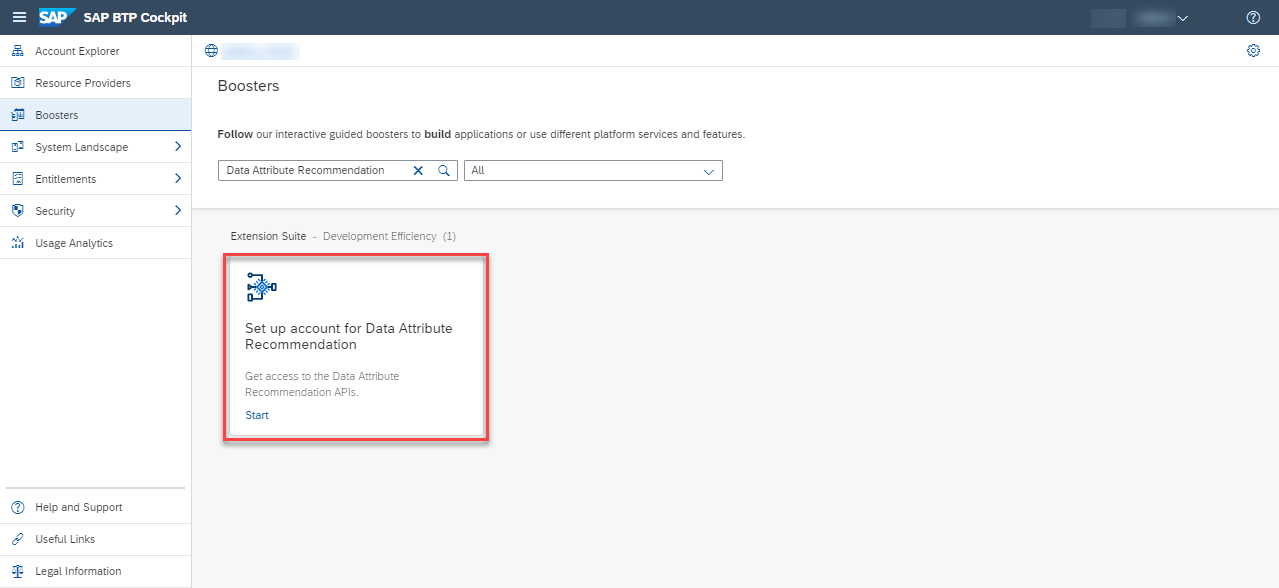Open Account Explorer in sidebar
Screen dimensions: 1279x588
click(x=96, y=51)
